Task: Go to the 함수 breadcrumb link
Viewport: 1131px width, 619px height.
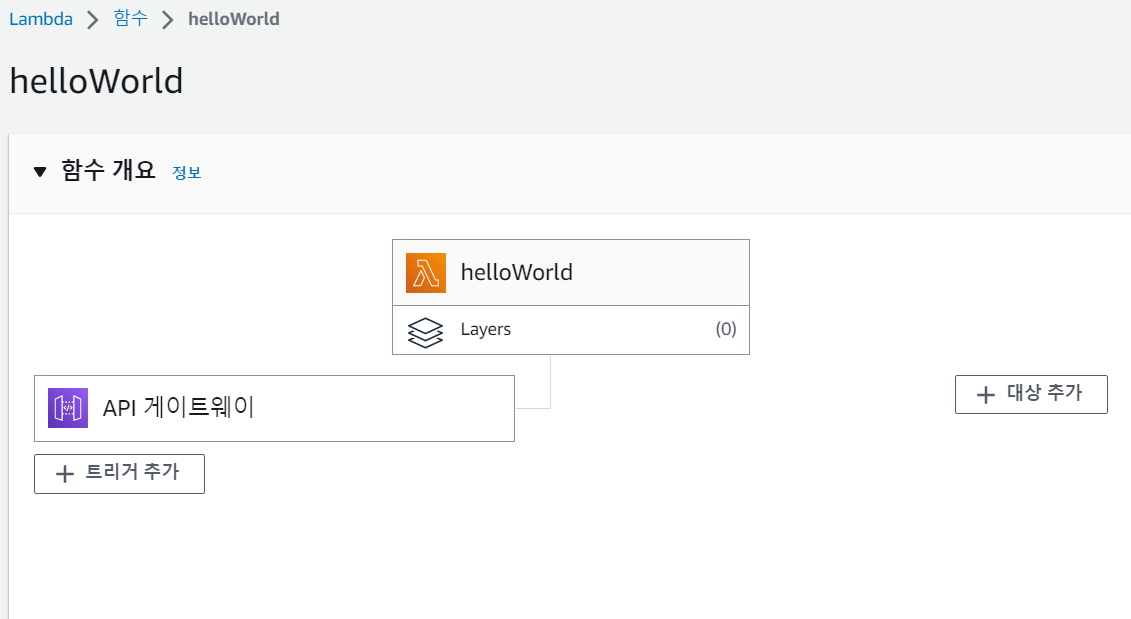Action: pyautogui.click(x=131, y=18)
